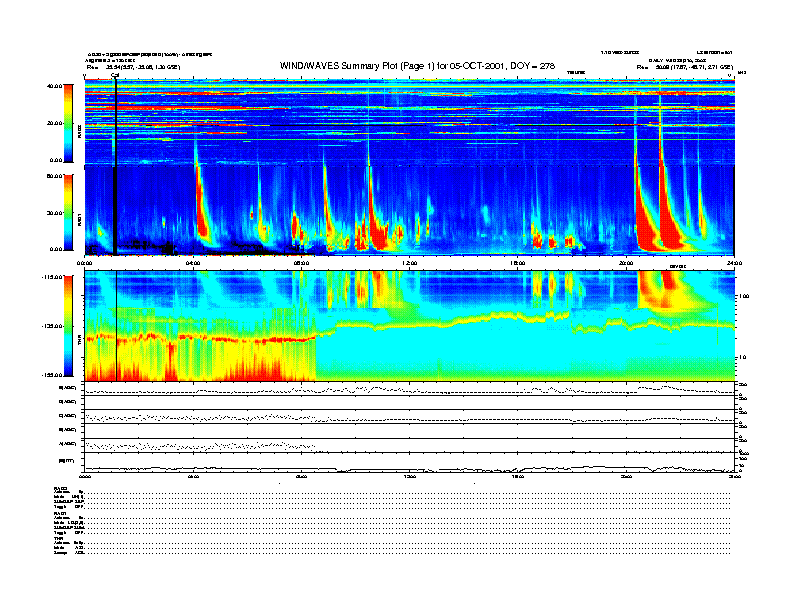Image resolution: width=792 pixels, height=612 pixels.
Task: Click the TNR status block heading at bottom
Action: pyautogui.click(x=58, y=539)
